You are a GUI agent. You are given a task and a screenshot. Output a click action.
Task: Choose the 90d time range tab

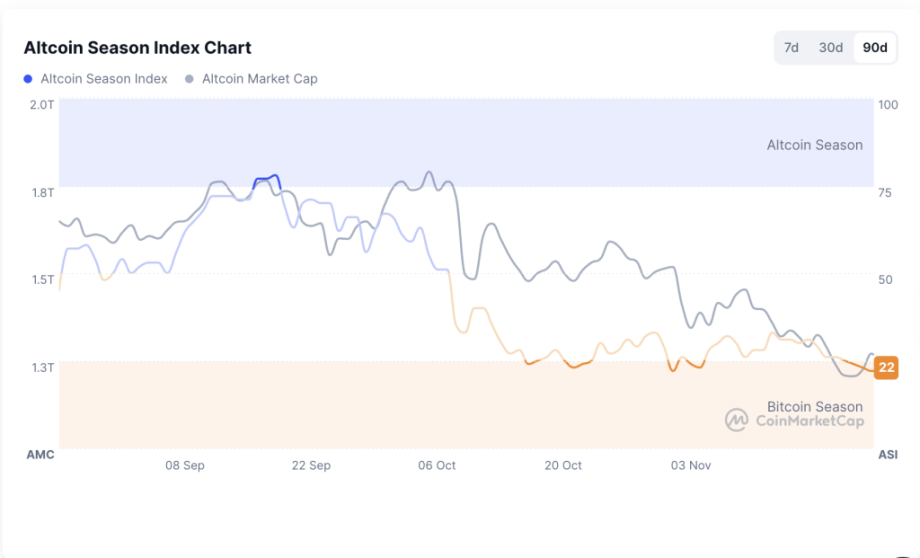pyautogui.click(x=875, y=48)
